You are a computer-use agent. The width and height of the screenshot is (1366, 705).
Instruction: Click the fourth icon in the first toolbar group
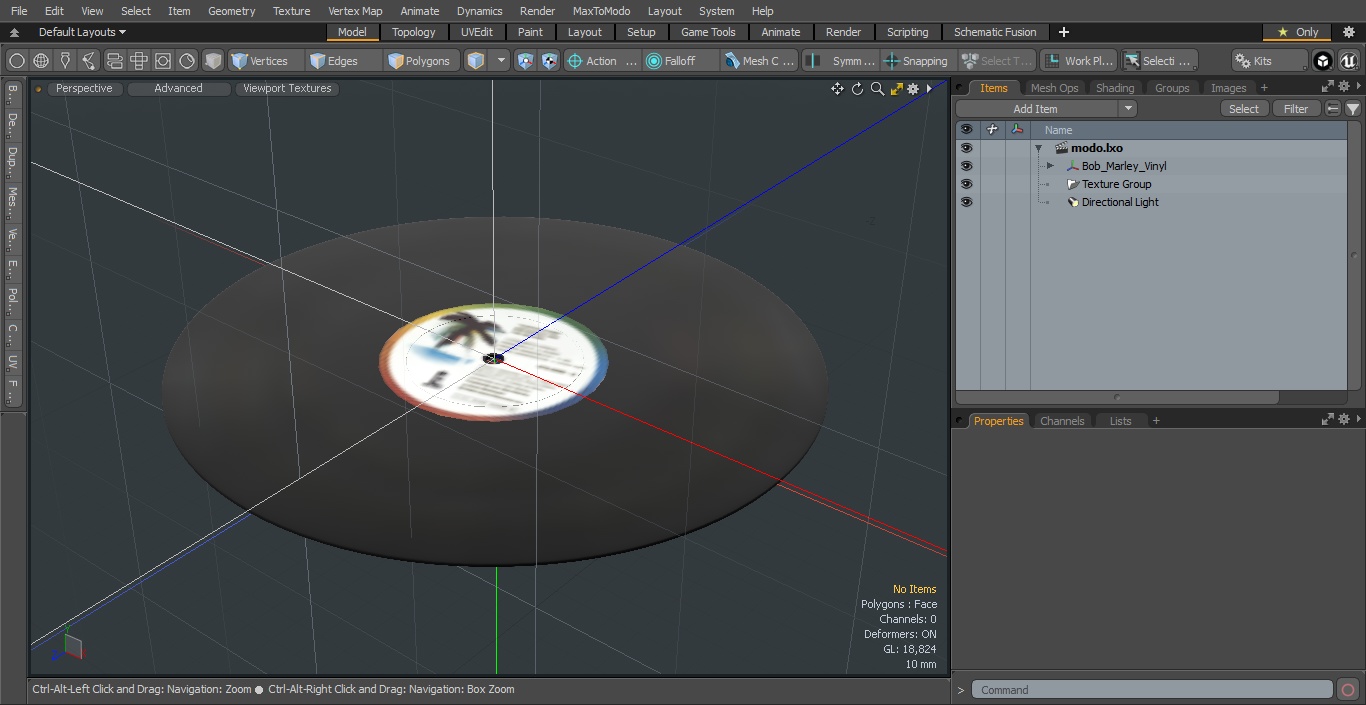(x=89, y=61)
